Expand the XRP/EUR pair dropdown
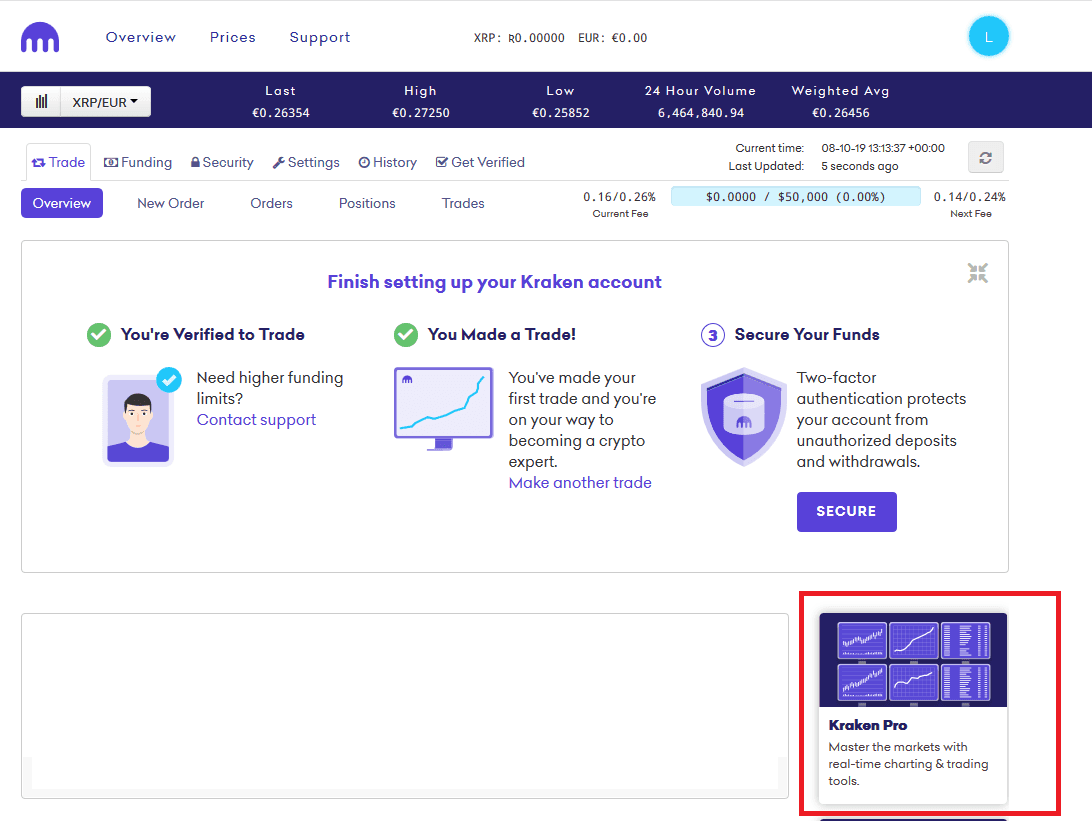This screenshot has height=821, width=1092. click(105, 102)
